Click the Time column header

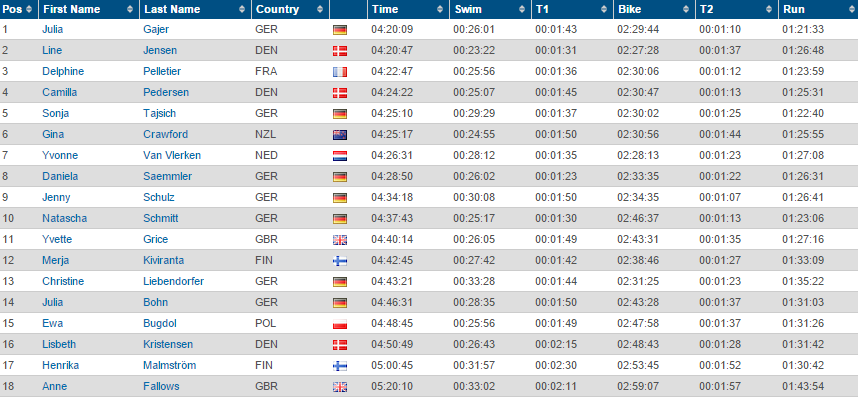[408, 9]
